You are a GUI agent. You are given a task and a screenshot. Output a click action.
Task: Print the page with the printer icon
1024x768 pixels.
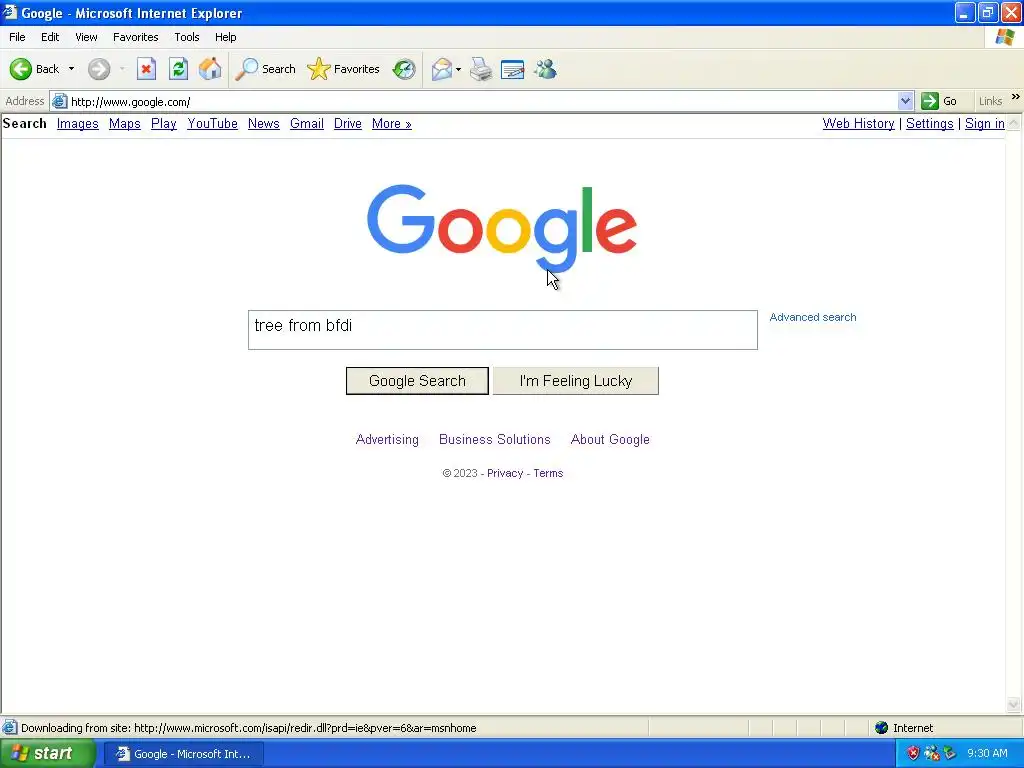point(481,69)
